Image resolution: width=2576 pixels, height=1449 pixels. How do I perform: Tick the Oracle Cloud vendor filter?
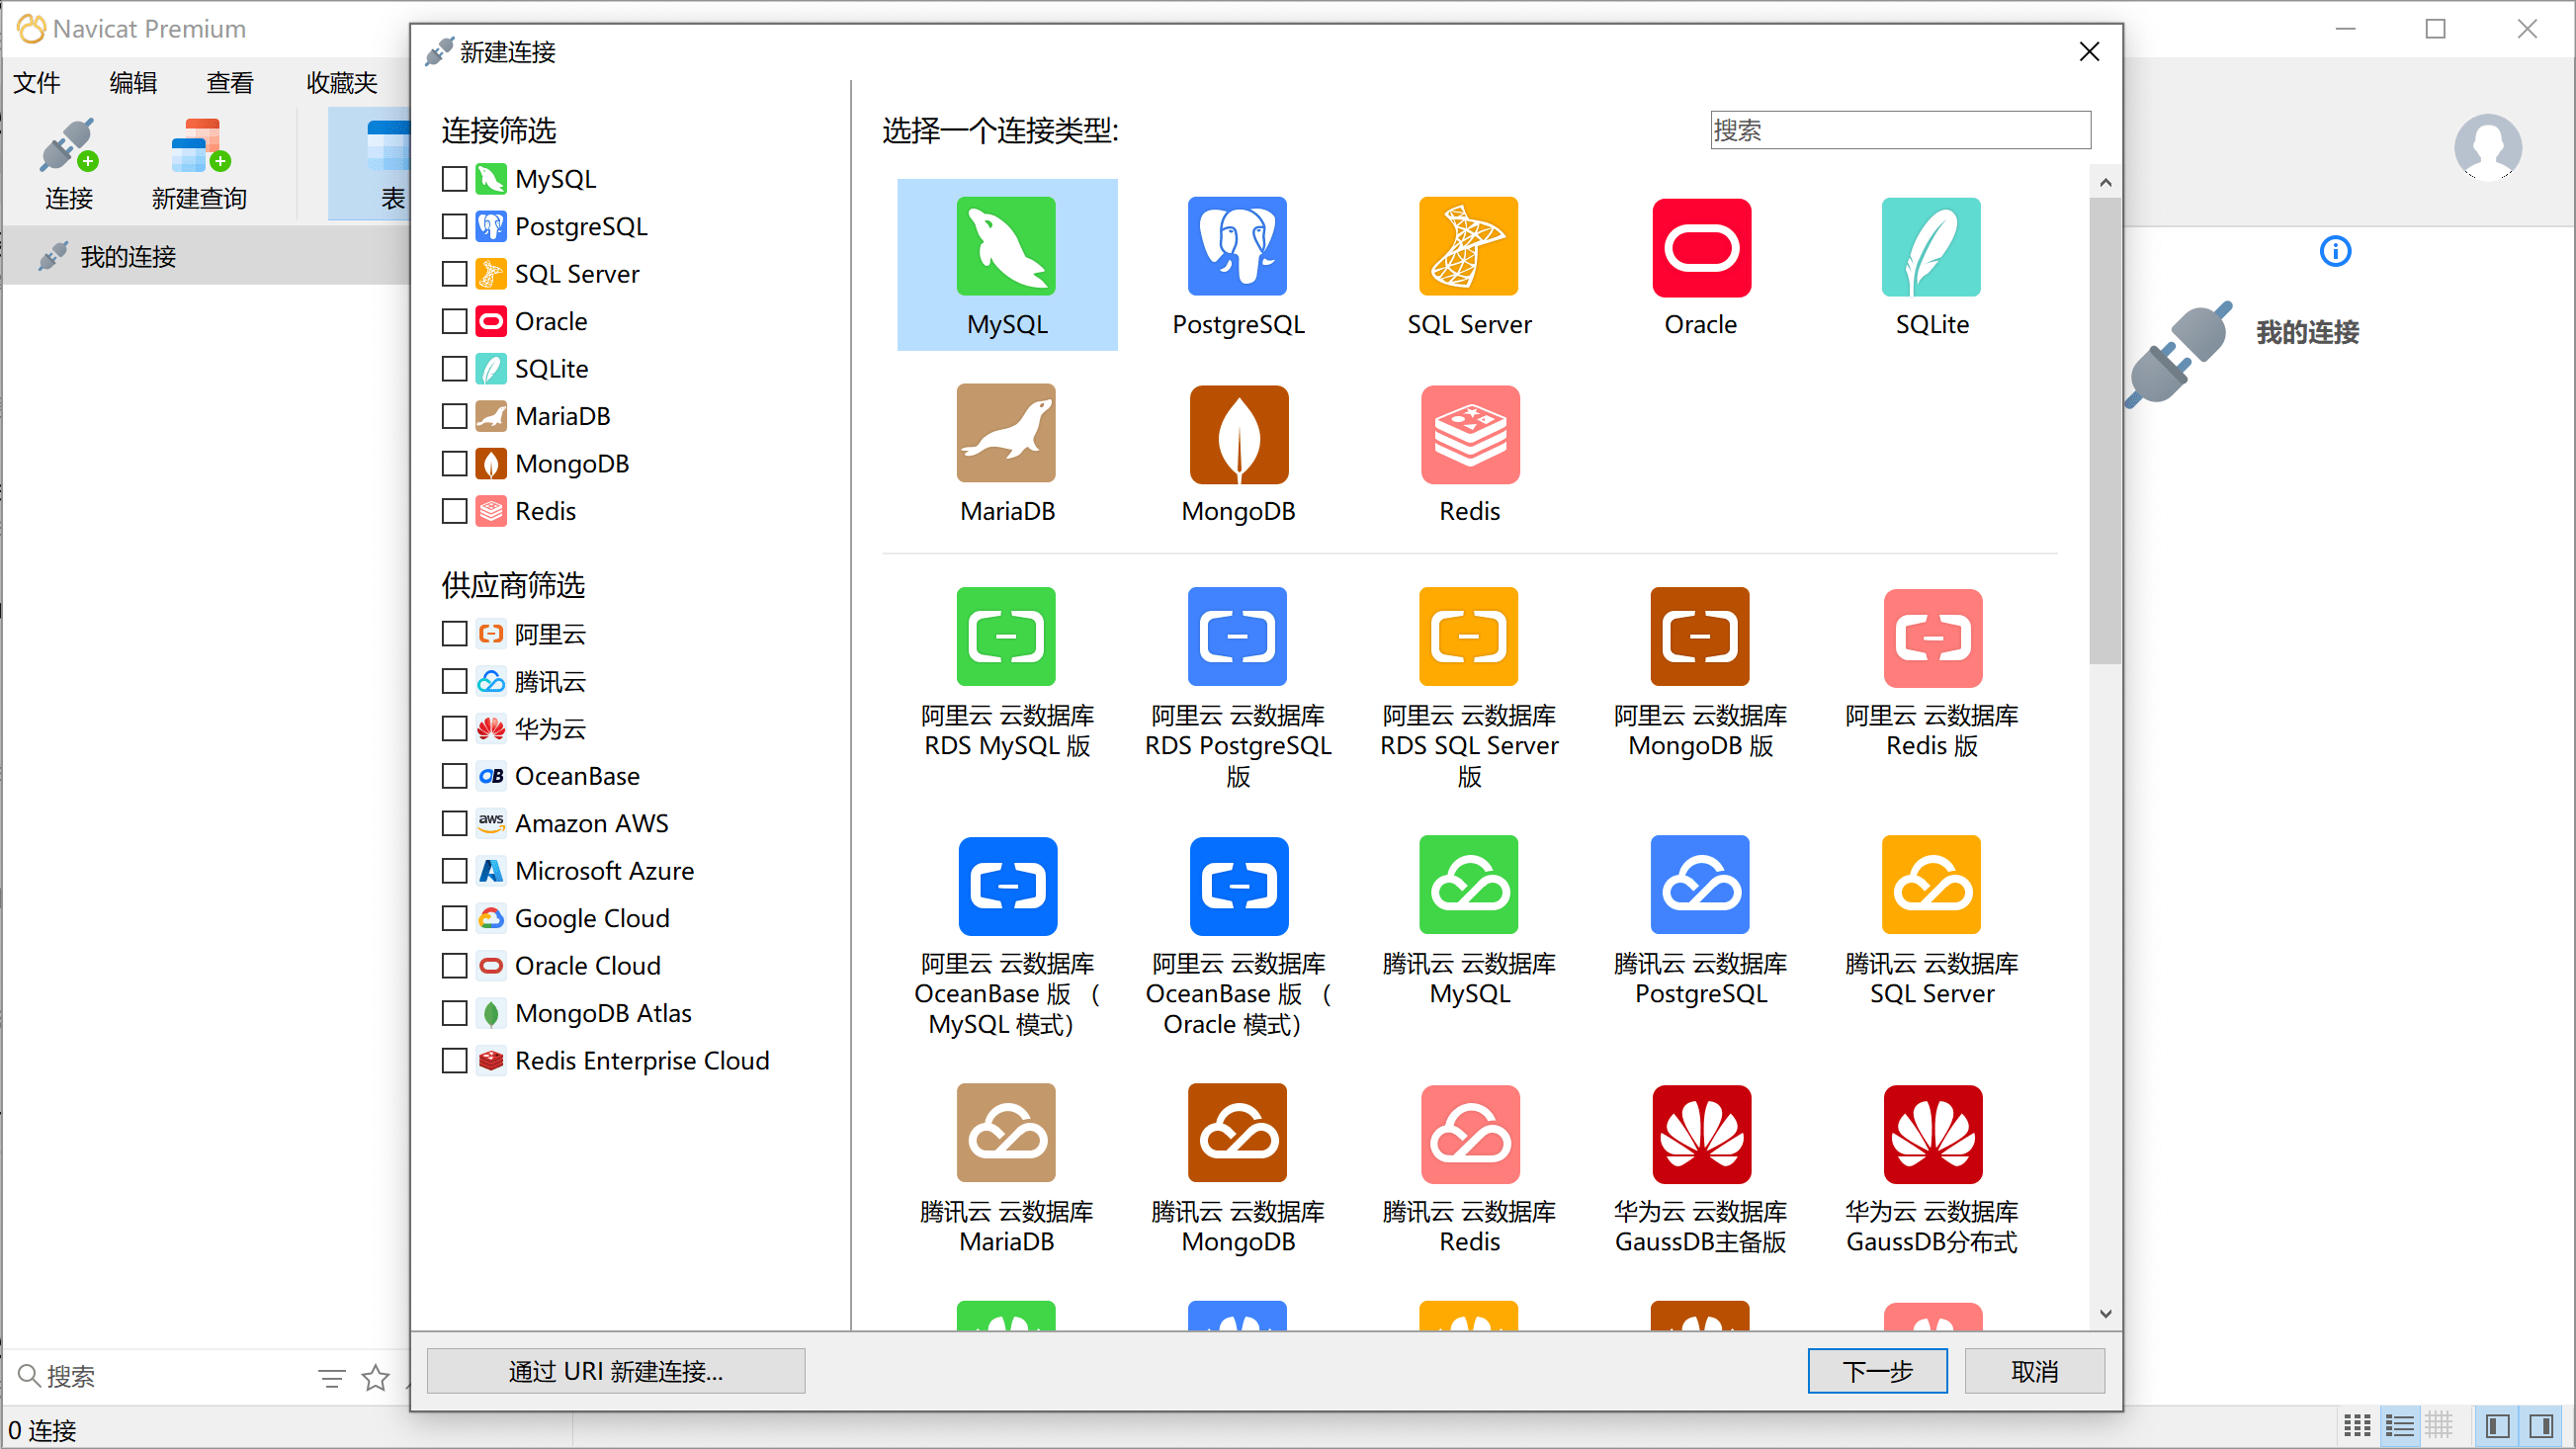[454, 965]
